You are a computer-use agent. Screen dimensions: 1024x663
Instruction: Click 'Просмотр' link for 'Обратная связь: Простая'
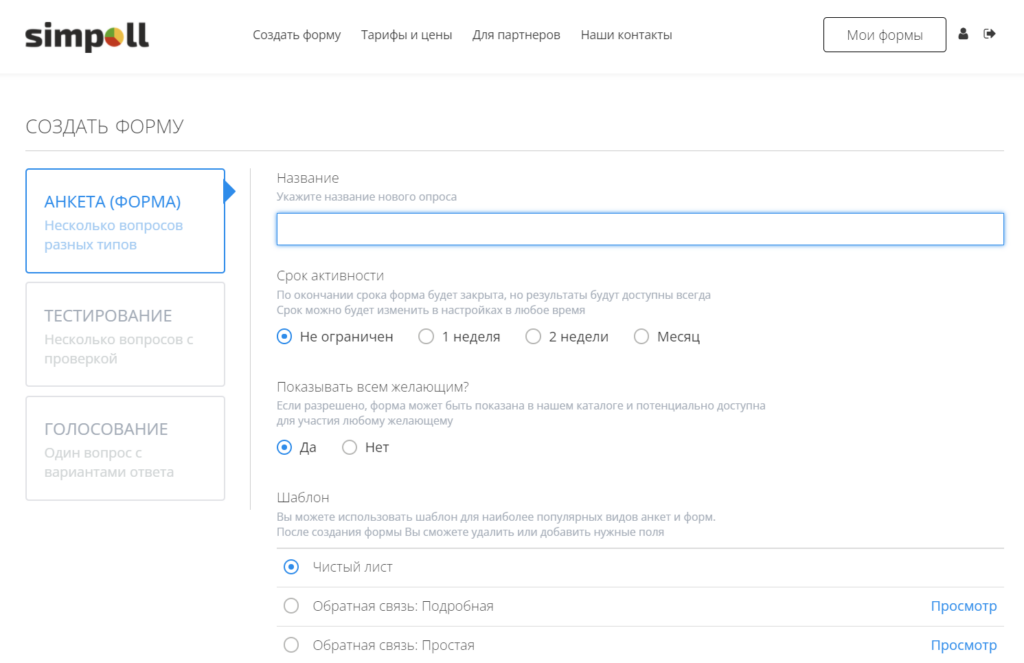(963, 645)
